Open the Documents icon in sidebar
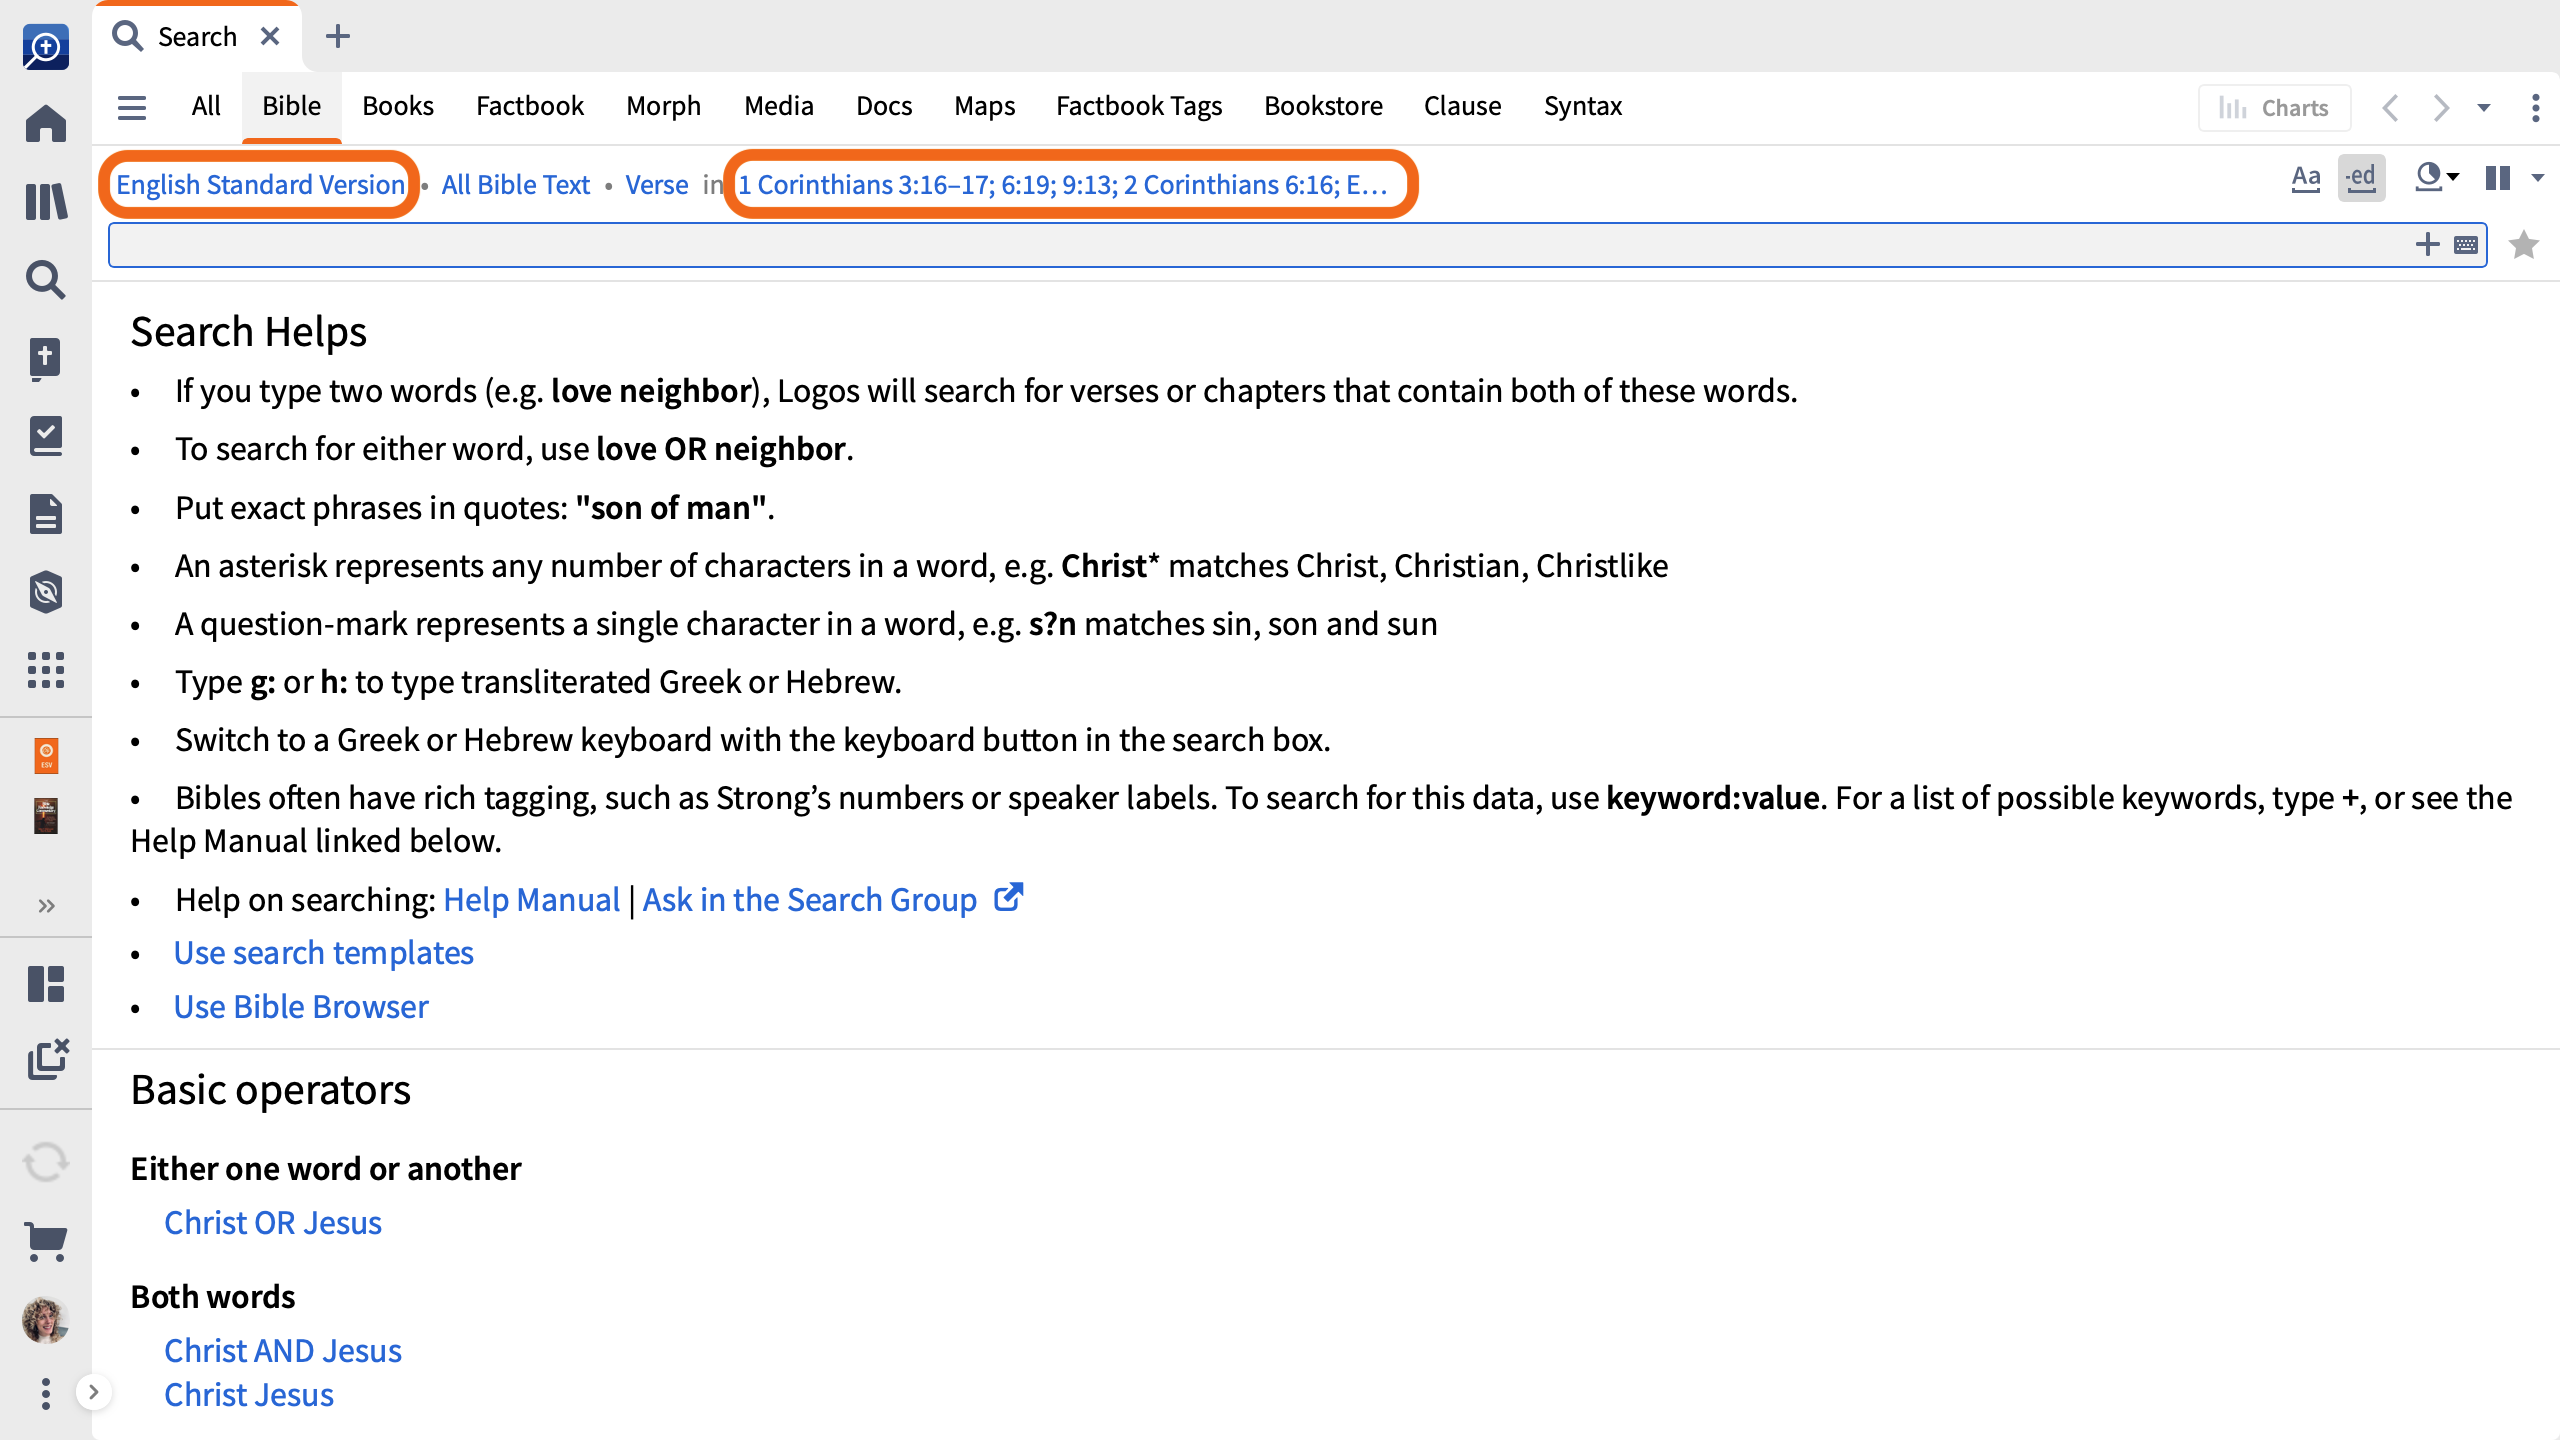The width and height of the screenshot is (2560, 1440). point(46,514)
